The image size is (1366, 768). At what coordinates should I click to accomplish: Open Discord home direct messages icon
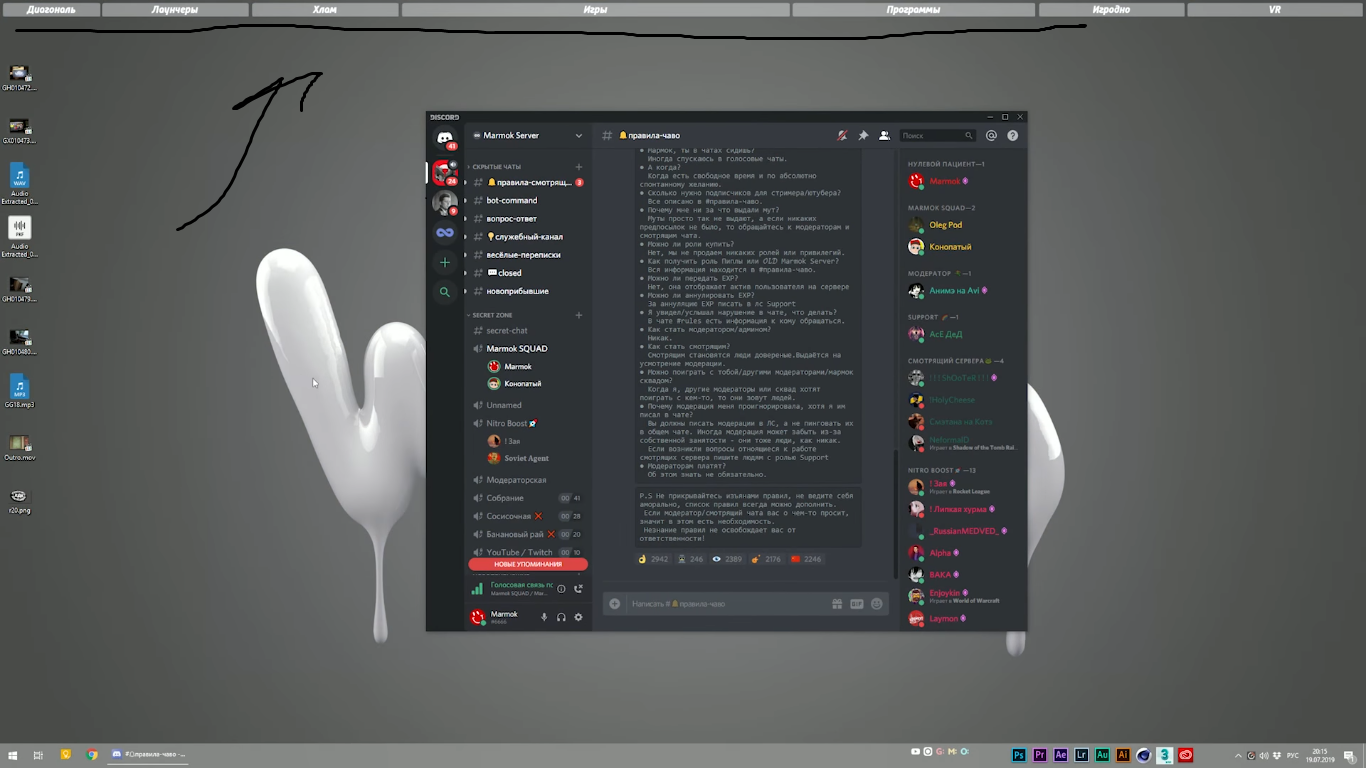coord(445,138)
